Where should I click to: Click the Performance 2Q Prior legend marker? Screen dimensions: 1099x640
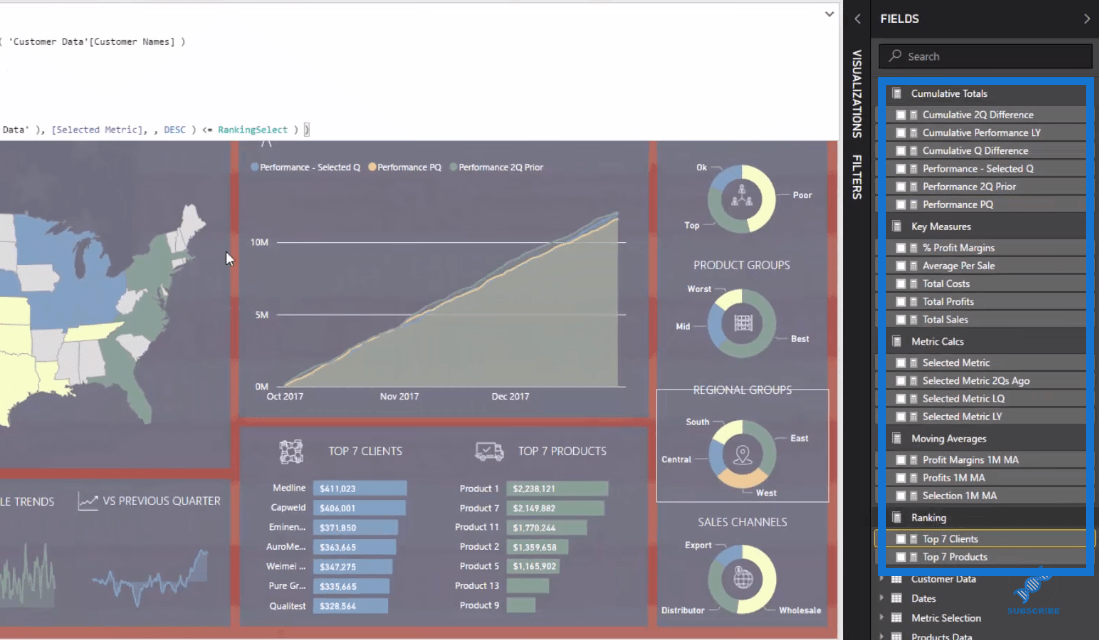pos(453,167)
